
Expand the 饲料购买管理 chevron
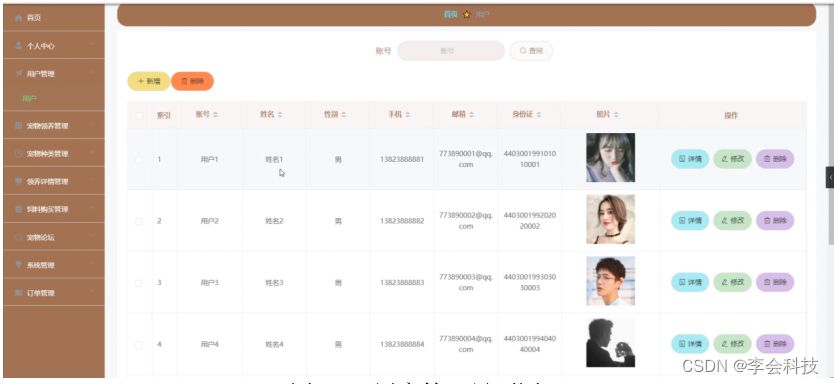[x=92, y=208]
